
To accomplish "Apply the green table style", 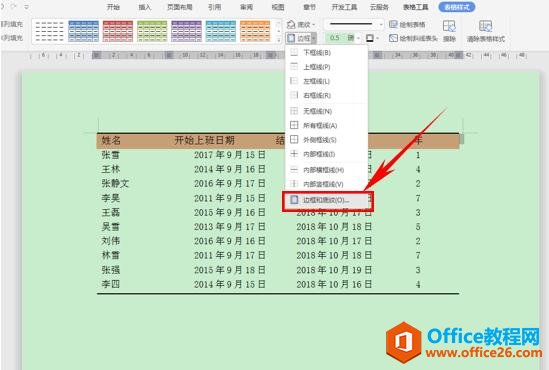I will [x=152, y=31].
